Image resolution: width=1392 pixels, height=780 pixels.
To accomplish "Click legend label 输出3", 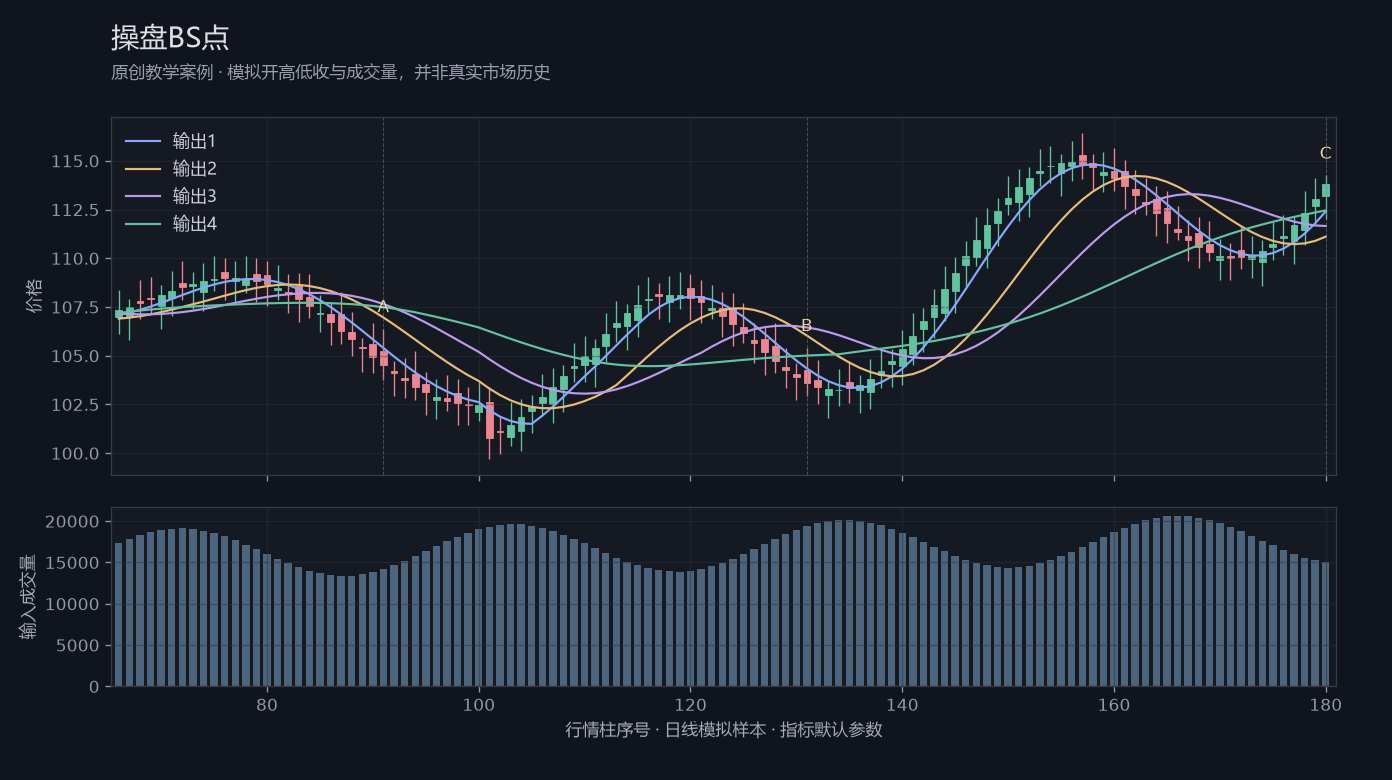I will 194,196.
